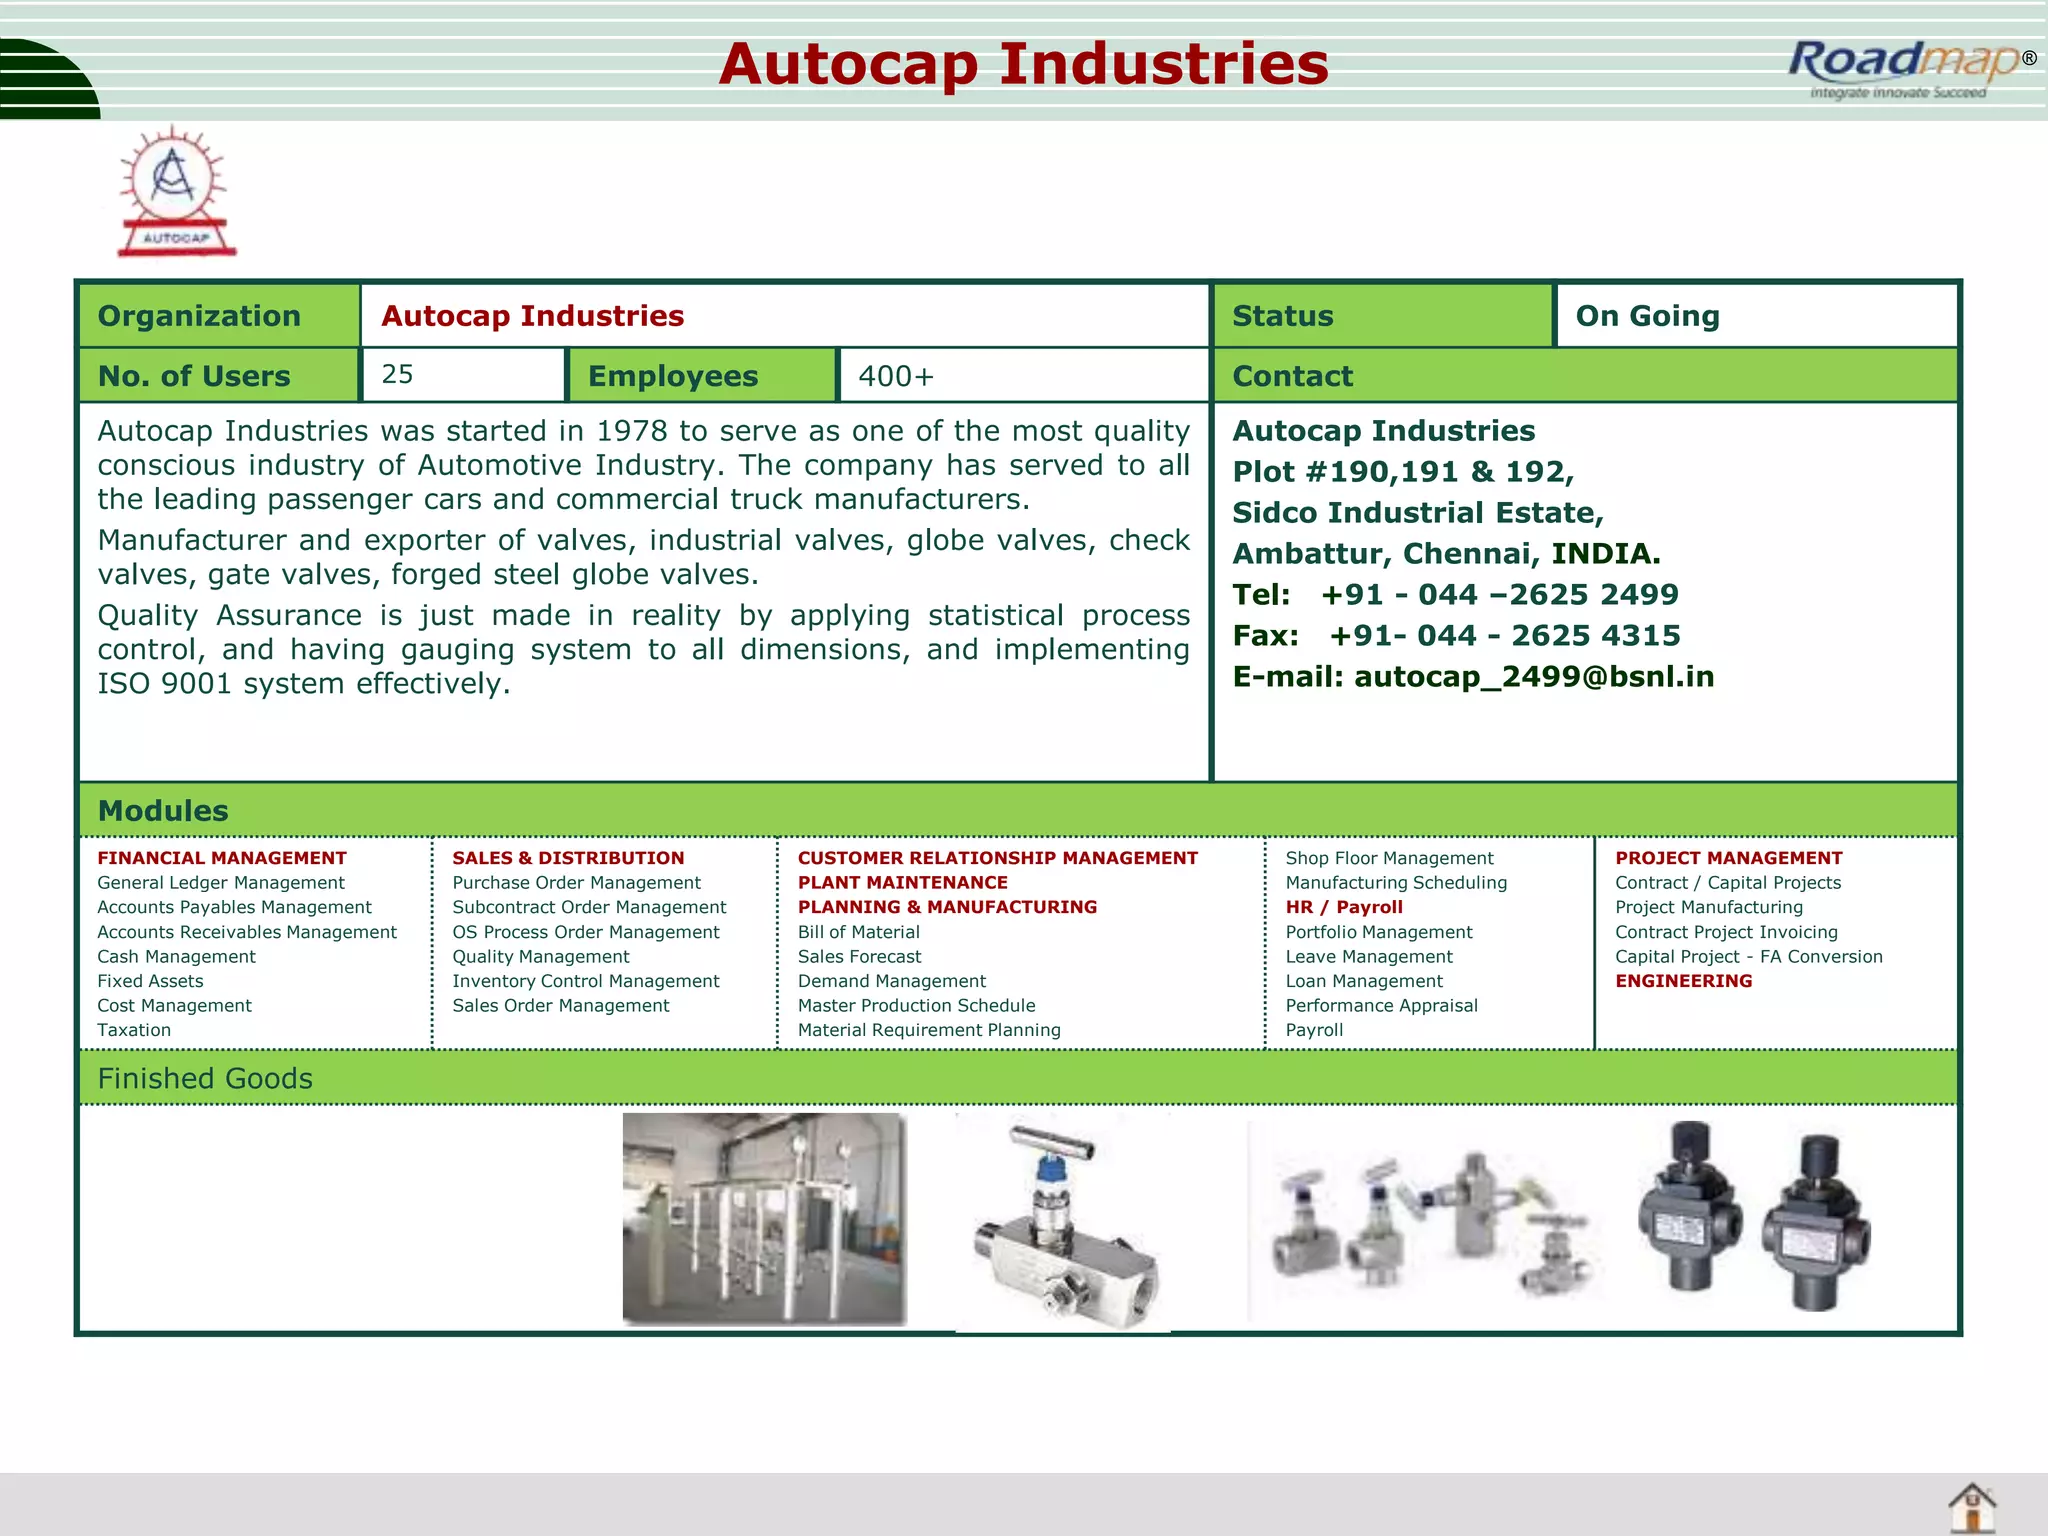The image size is (2048, 1536).
Task: Click Purchase Order Management
Action: click(x=576, y=883)
